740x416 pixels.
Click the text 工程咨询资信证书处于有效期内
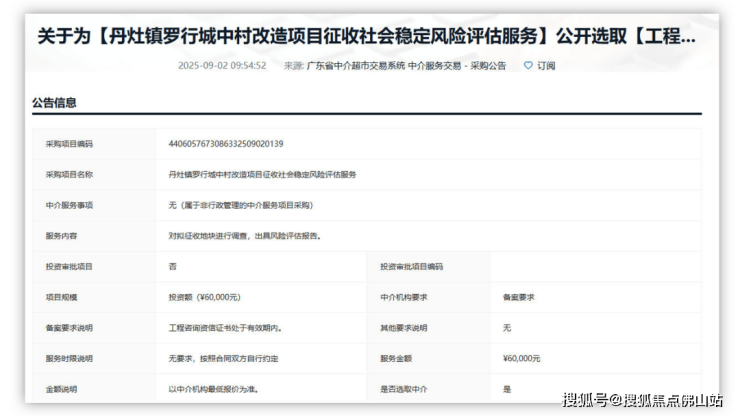[x=225, y=328]
